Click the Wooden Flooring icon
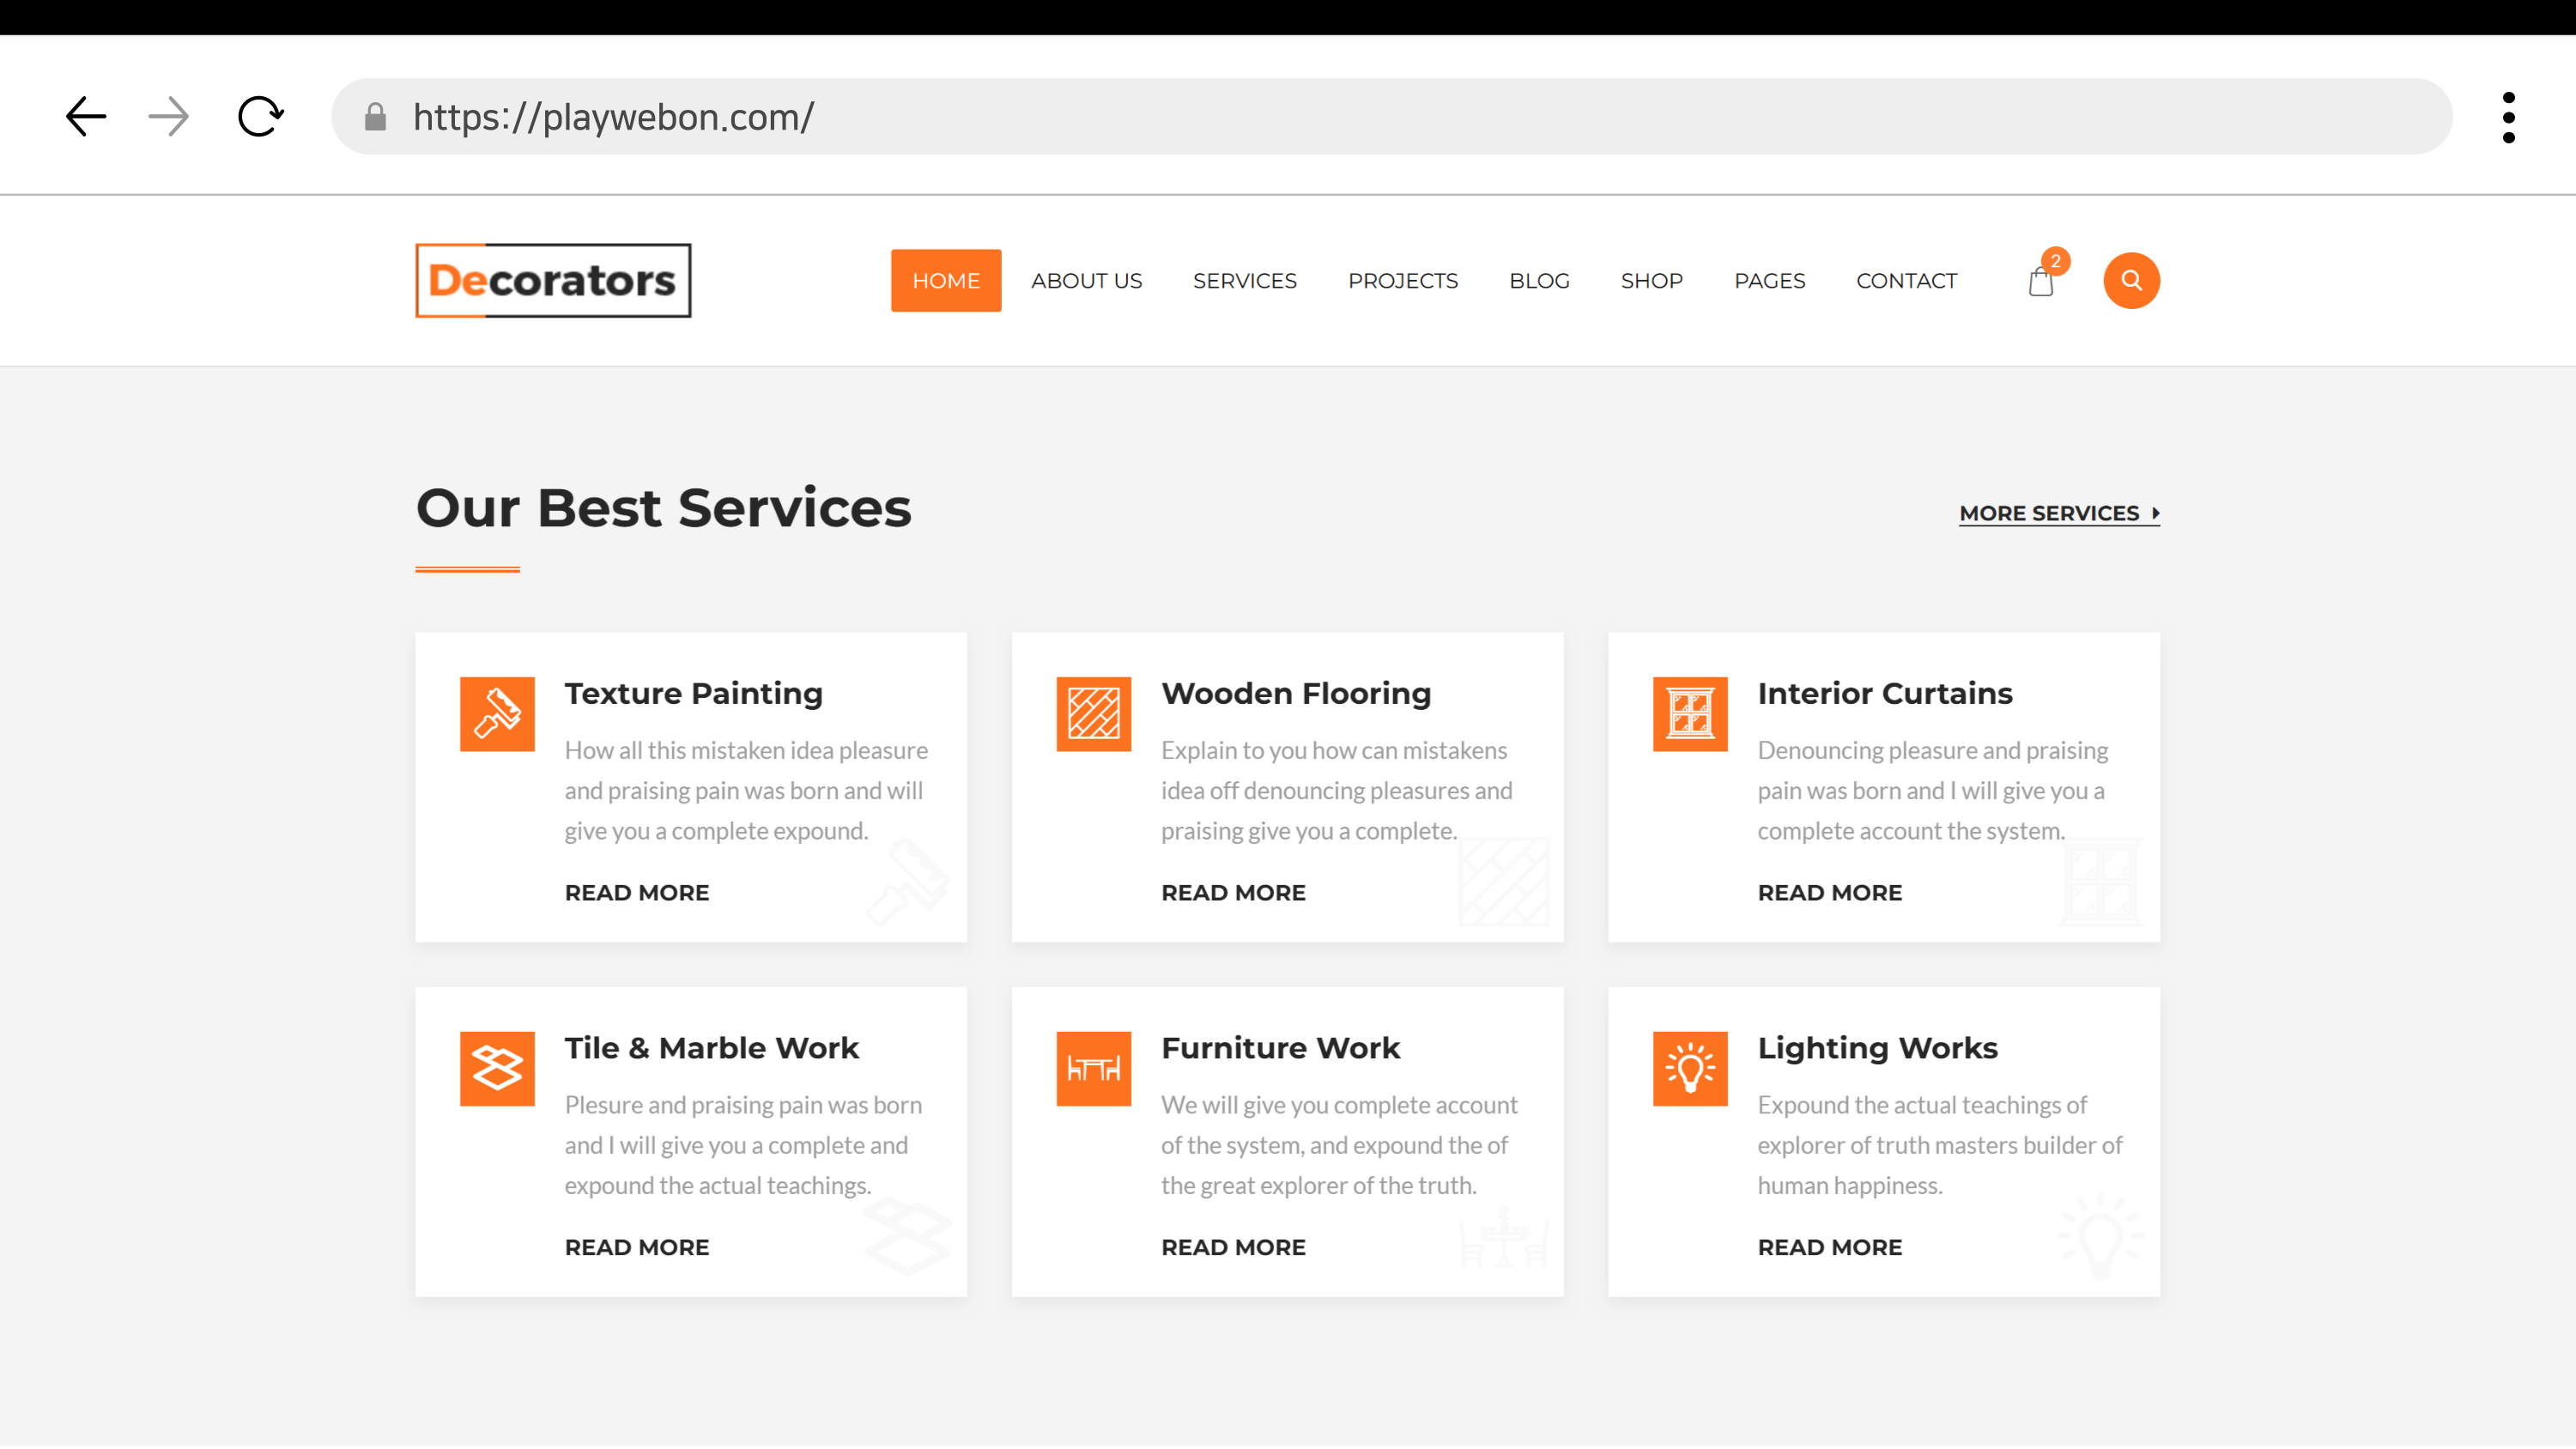The image size is (2576, 1449). point(1093,714)
